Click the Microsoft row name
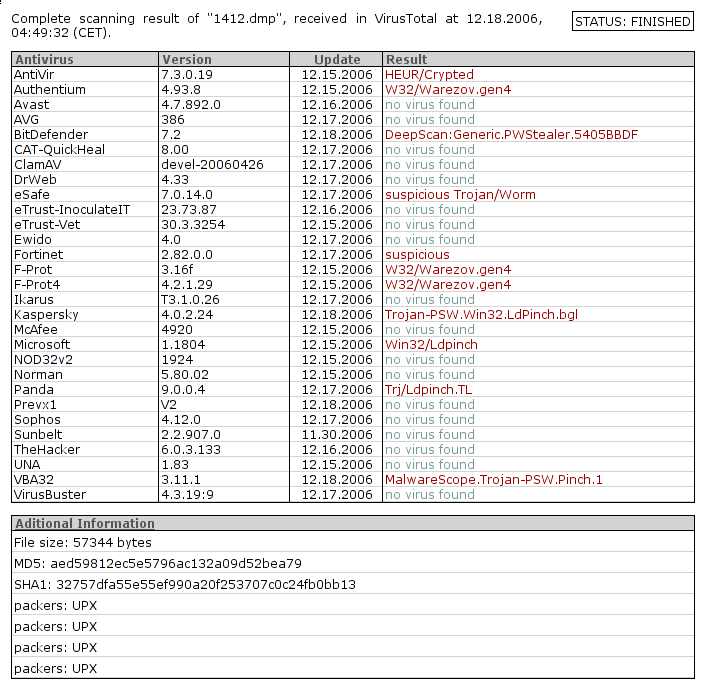This screenshot has width=713, height=689. [42, 345]
